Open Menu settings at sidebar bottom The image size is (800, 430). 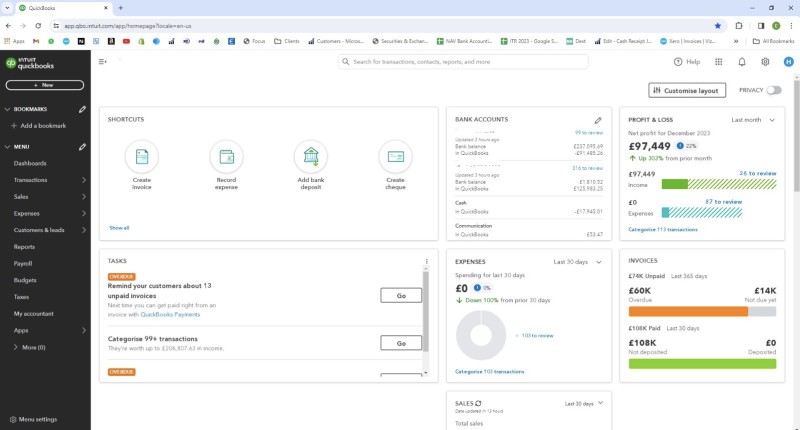pyautogui.click(x=34, y=419)
